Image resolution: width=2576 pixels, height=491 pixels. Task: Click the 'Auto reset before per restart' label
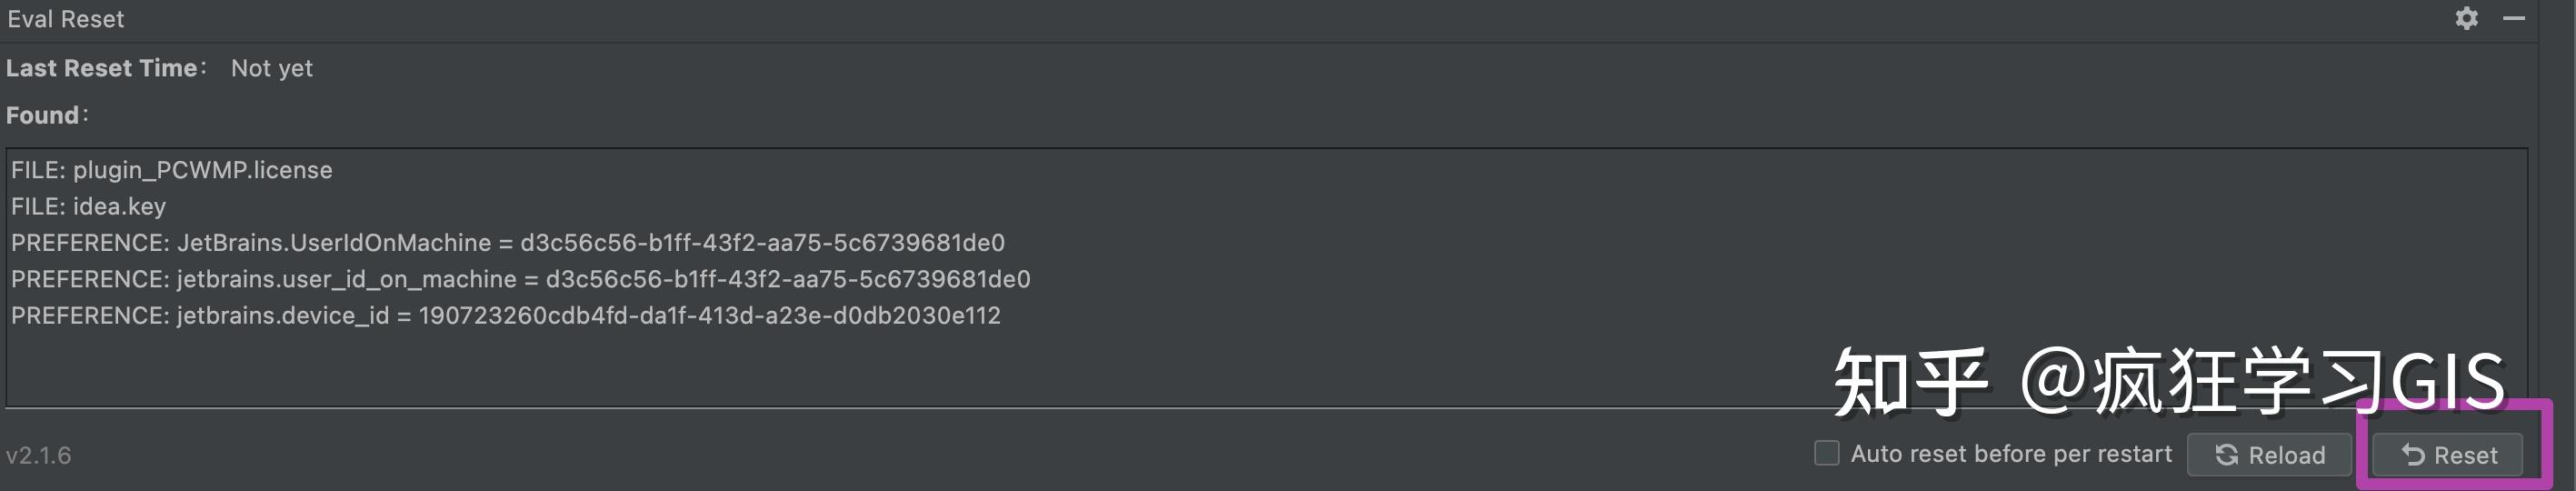[2011, 454]
